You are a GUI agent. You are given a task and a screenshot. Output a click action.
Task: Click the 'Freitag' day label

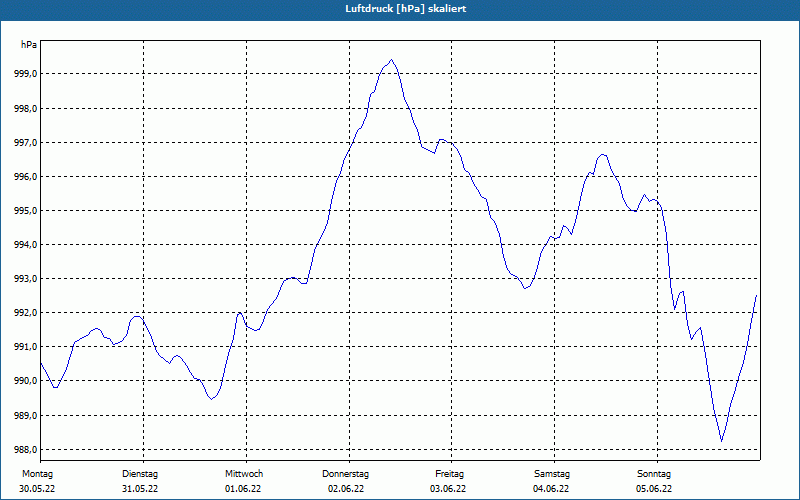pyautogui.click(x=449, y=474)
